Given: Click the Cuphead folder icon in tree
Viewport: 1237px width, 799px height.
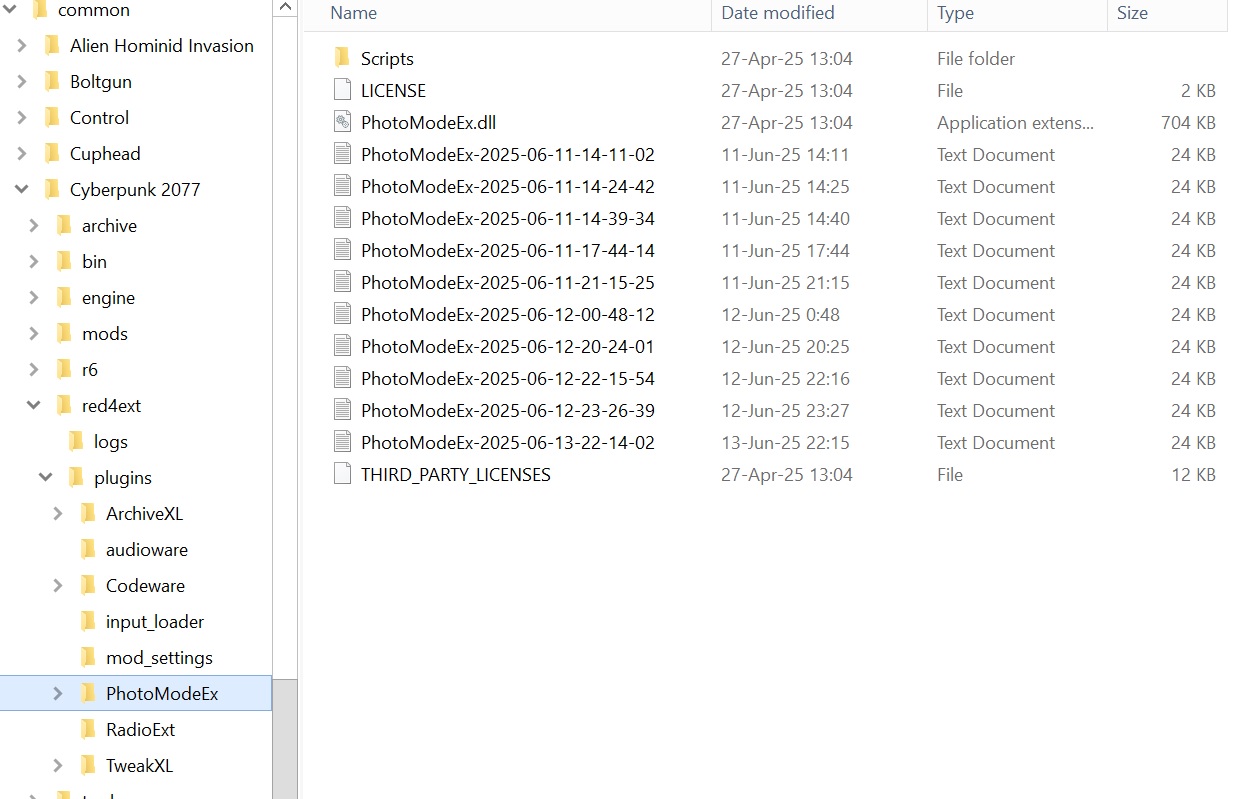Looking at the screenshot, I should [52, 153].
